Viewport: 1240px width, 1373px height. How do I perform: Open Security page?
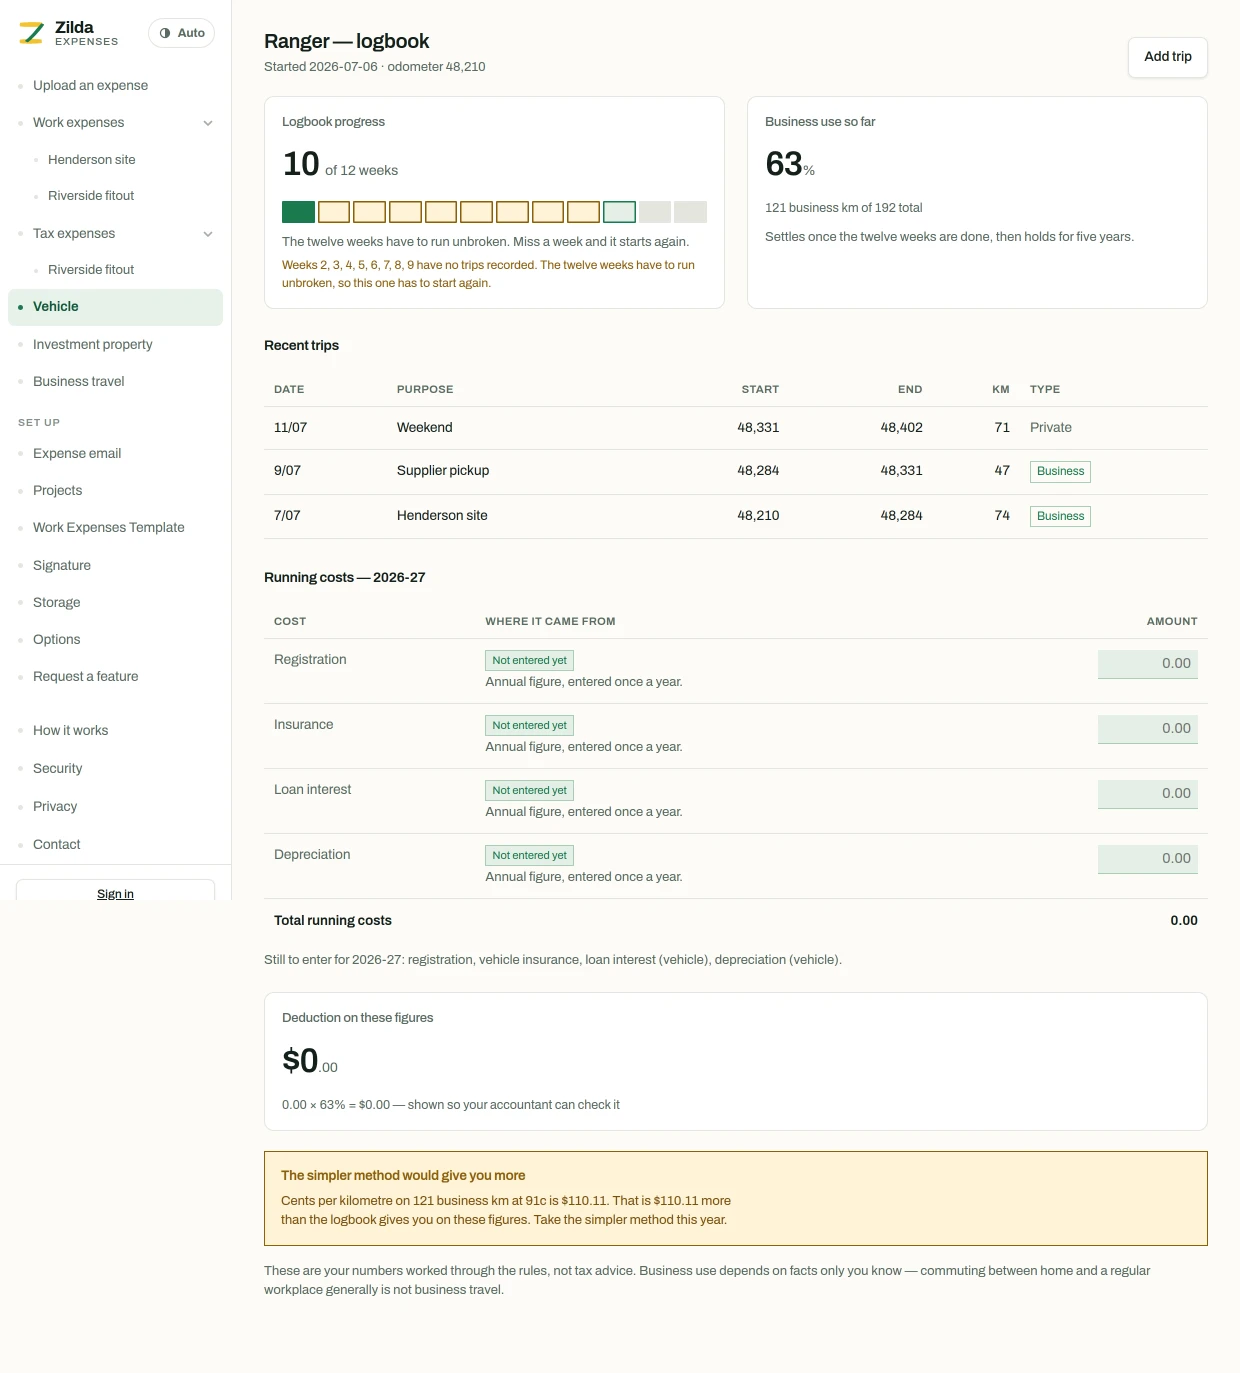coord(57,769)
